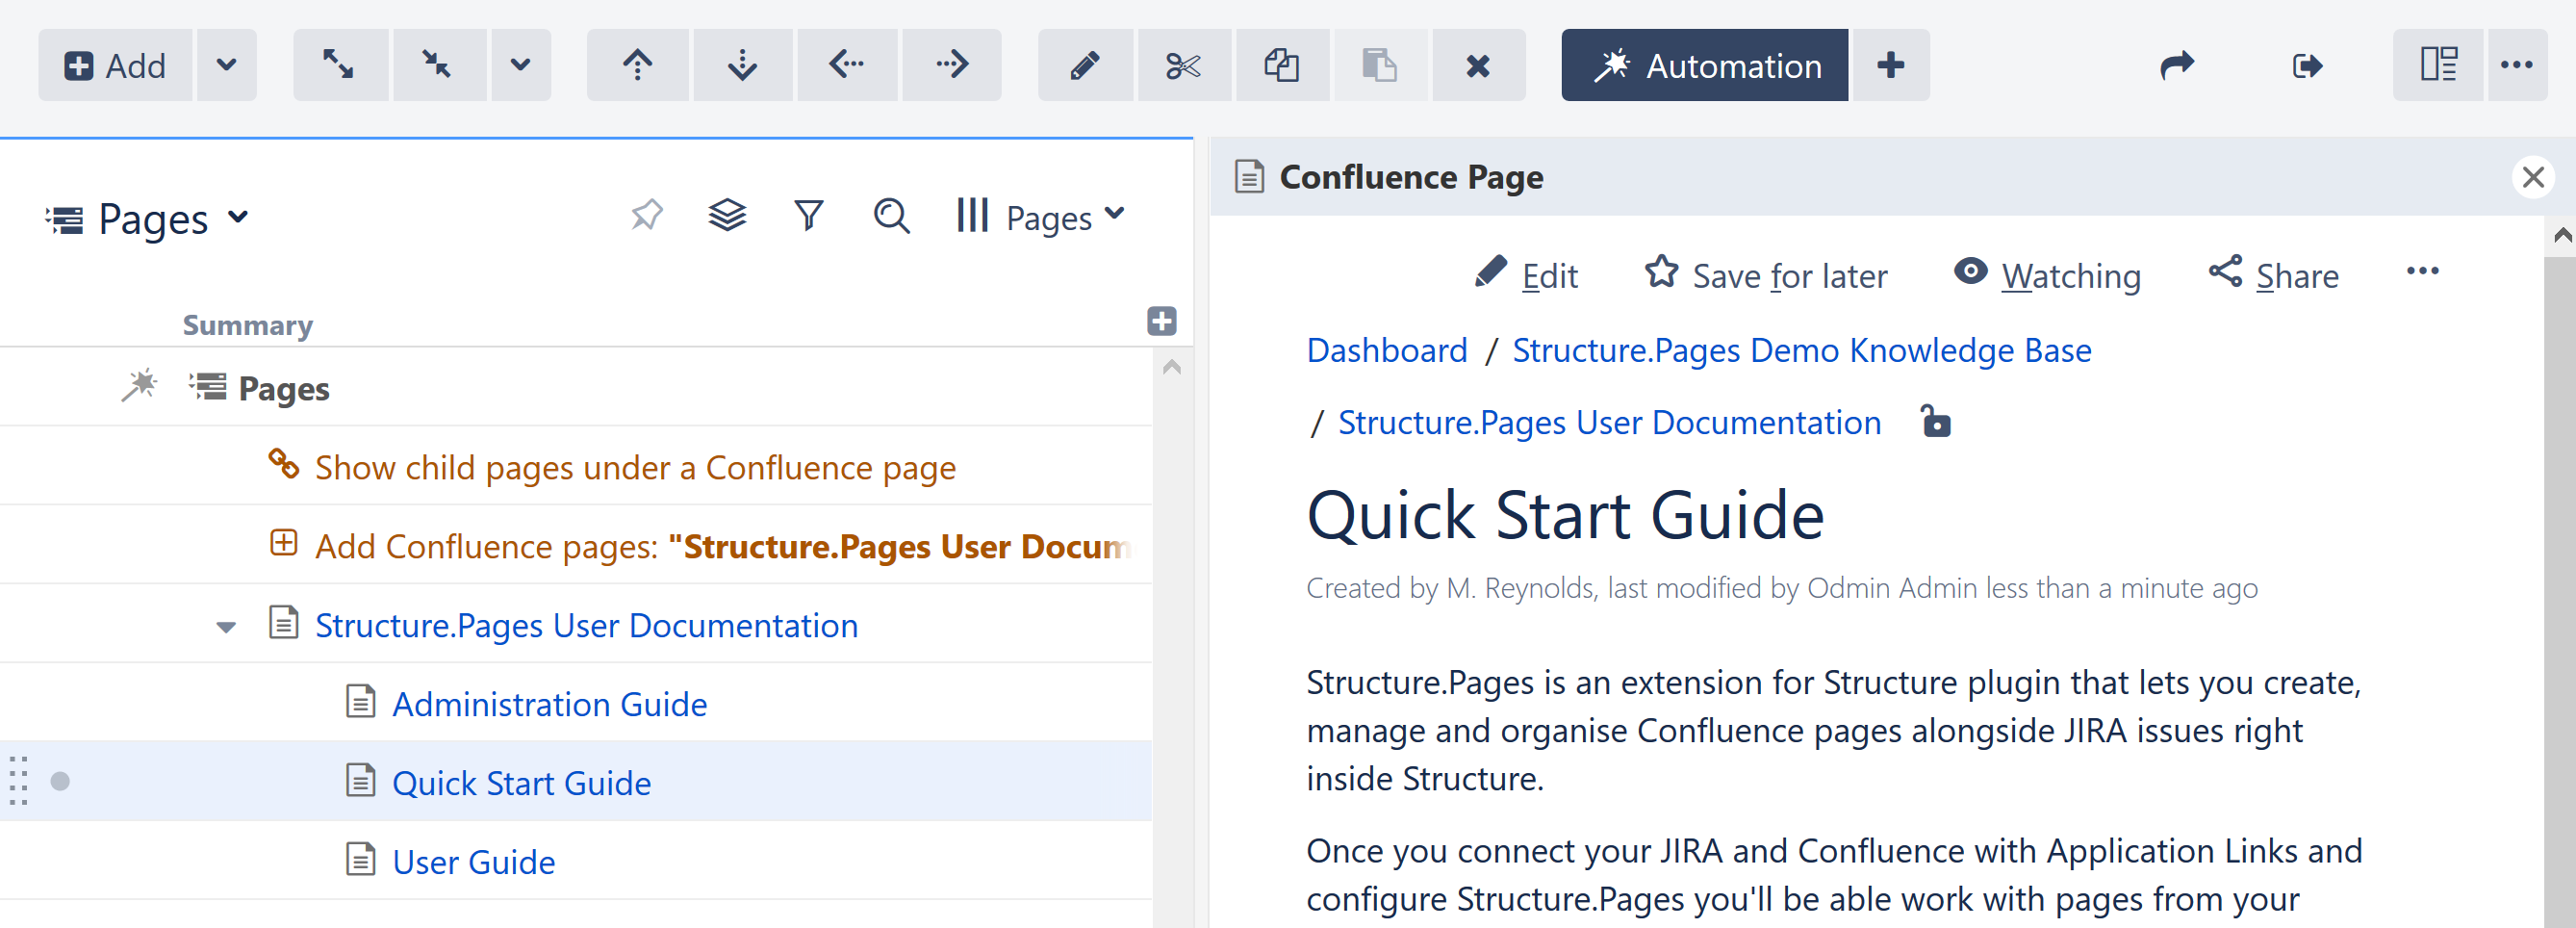Click the unlocked padlock next to User Documentation

pyautogui.click(x=1936, y=422)
